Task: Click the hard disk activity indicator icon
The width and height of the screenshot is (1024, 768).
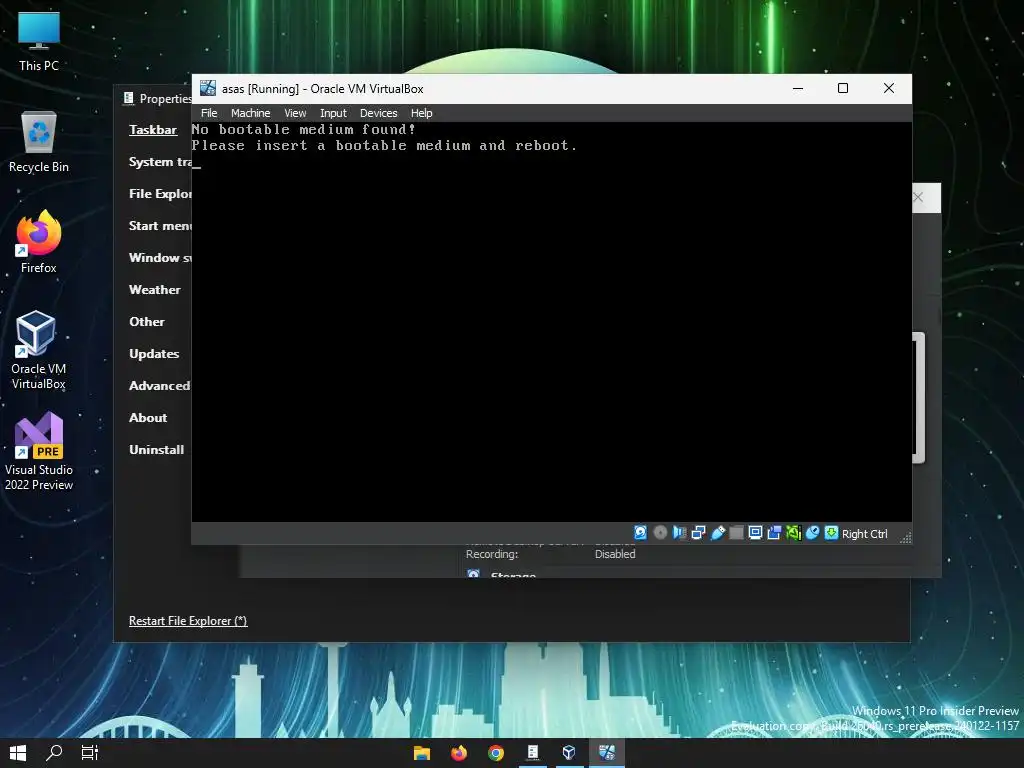Action: [640, 533]
